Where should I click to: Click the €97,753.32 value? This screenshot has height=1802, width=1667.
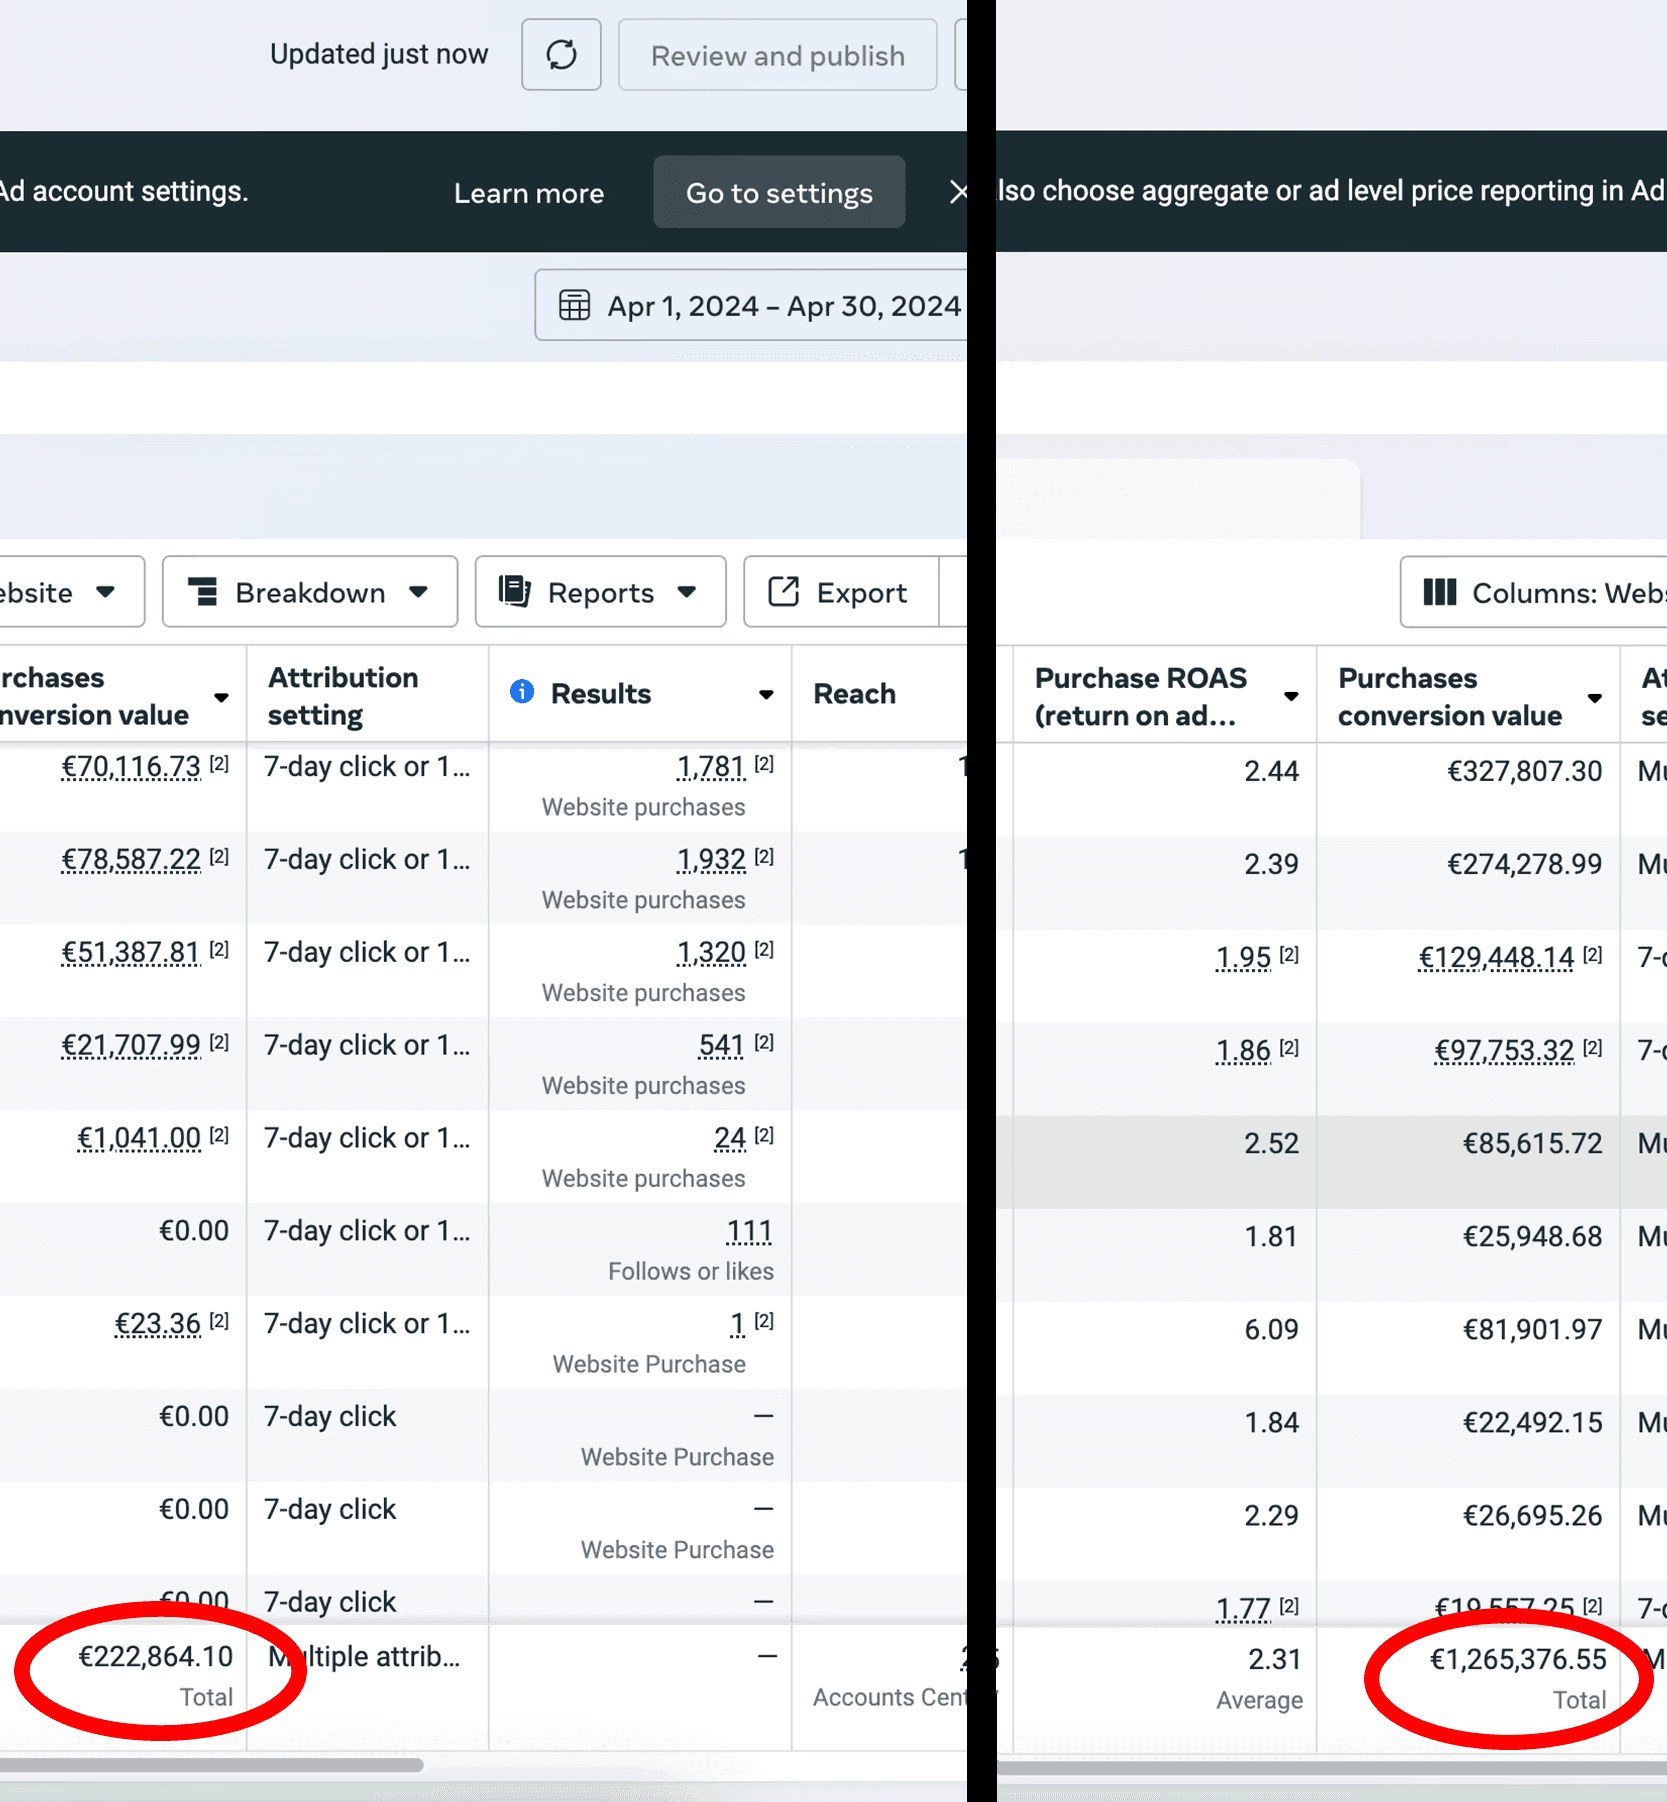[x=1504, y=1051]
